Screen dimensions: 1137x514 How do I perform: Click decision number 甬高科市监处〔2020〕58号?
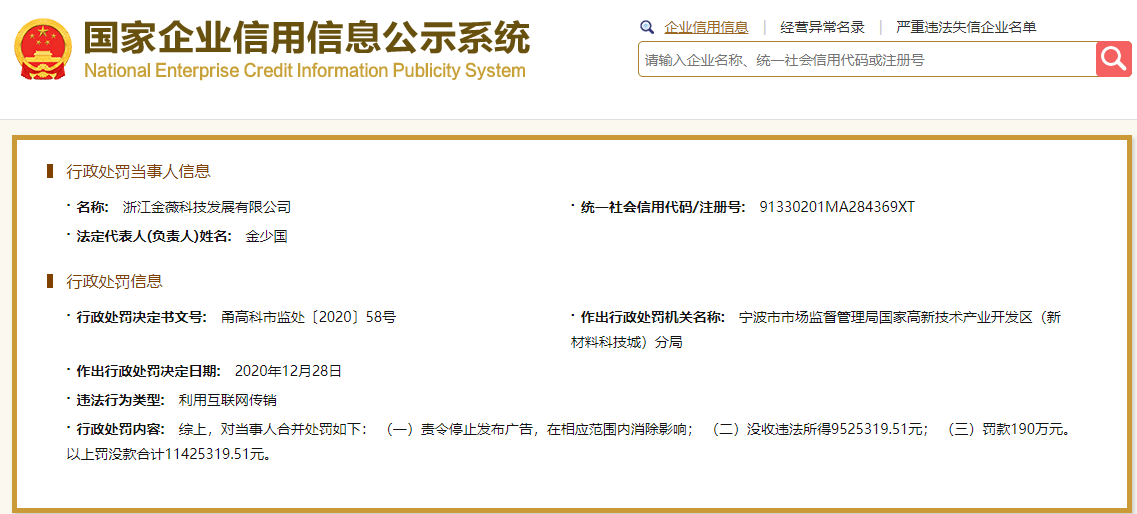point(308,317)
